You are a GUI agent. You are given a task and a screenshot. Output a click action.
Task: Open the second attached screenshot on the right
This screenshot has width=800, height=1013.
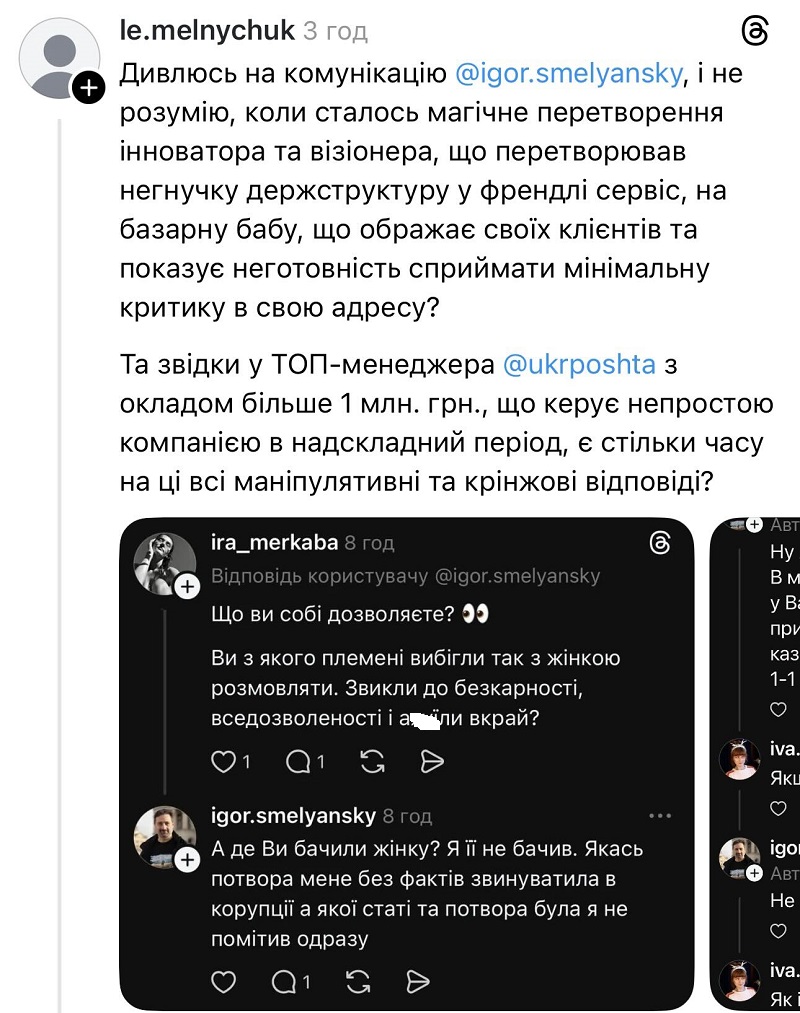(756, 760)
